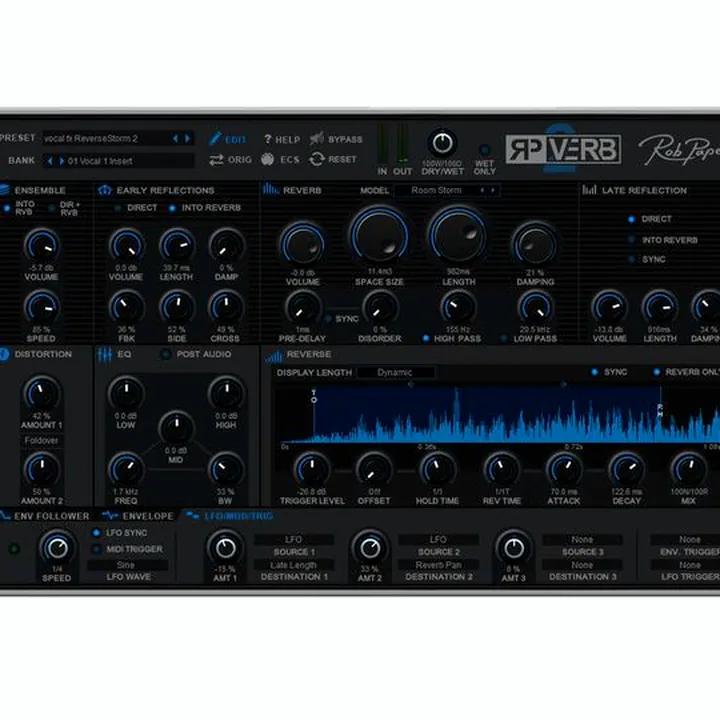The image size is (720, 720).
Task: Open distortion type Foldover dropdown
Action: click(41, 440)
